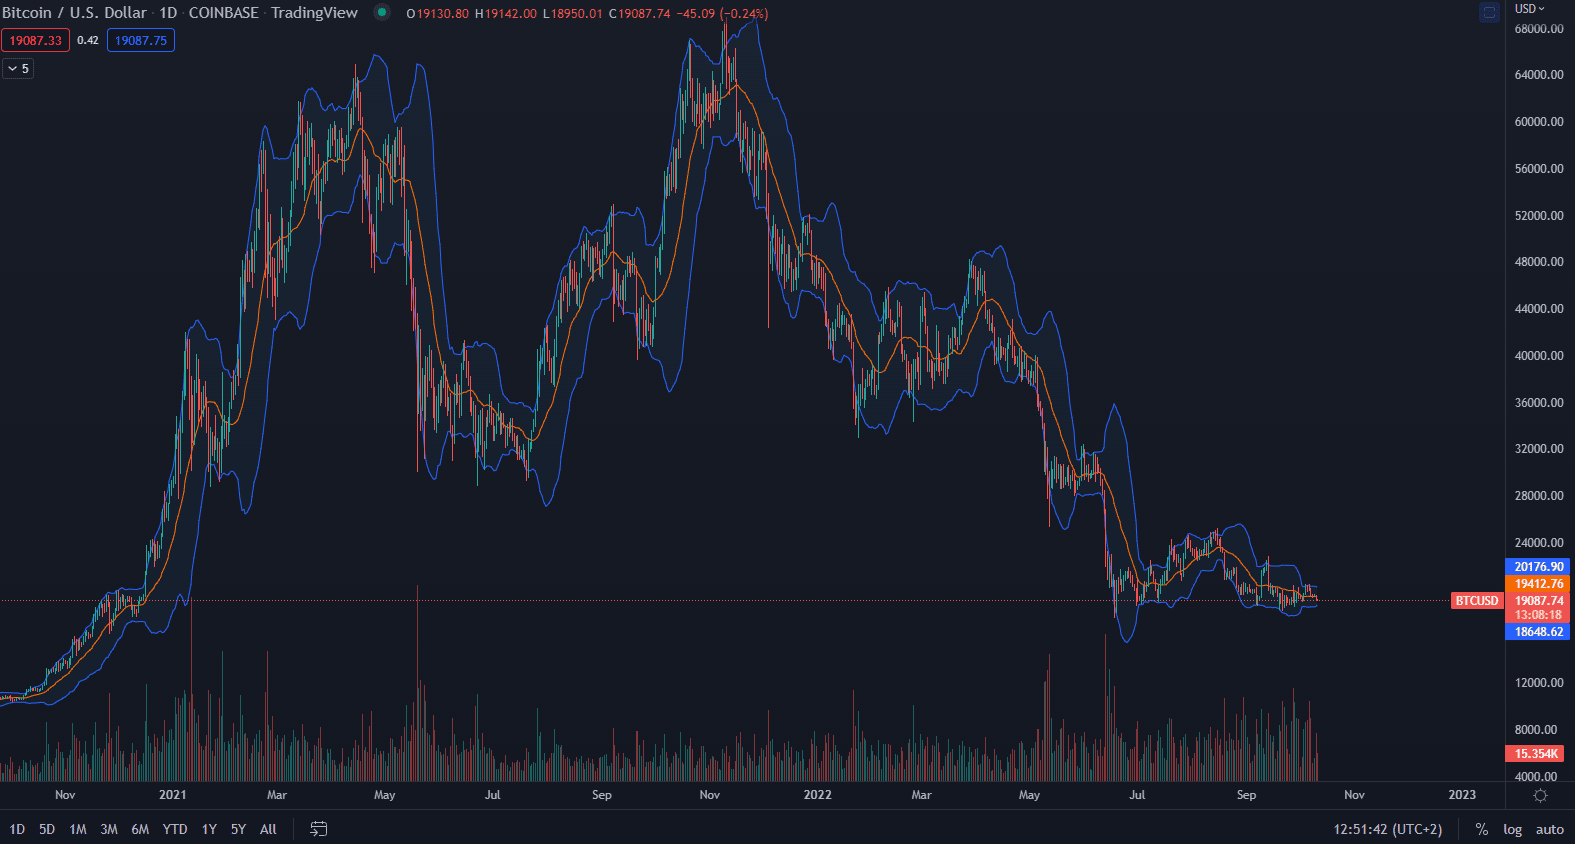Toggle log scale mode
This screenshot has height=844, width=1575.
1512,829
